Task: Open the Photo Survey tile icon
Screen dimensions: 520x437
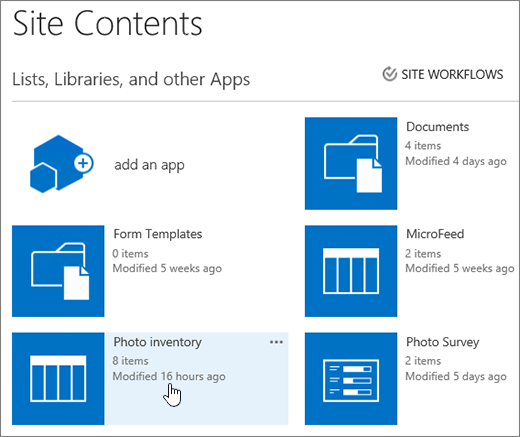Action: point(351,379)
